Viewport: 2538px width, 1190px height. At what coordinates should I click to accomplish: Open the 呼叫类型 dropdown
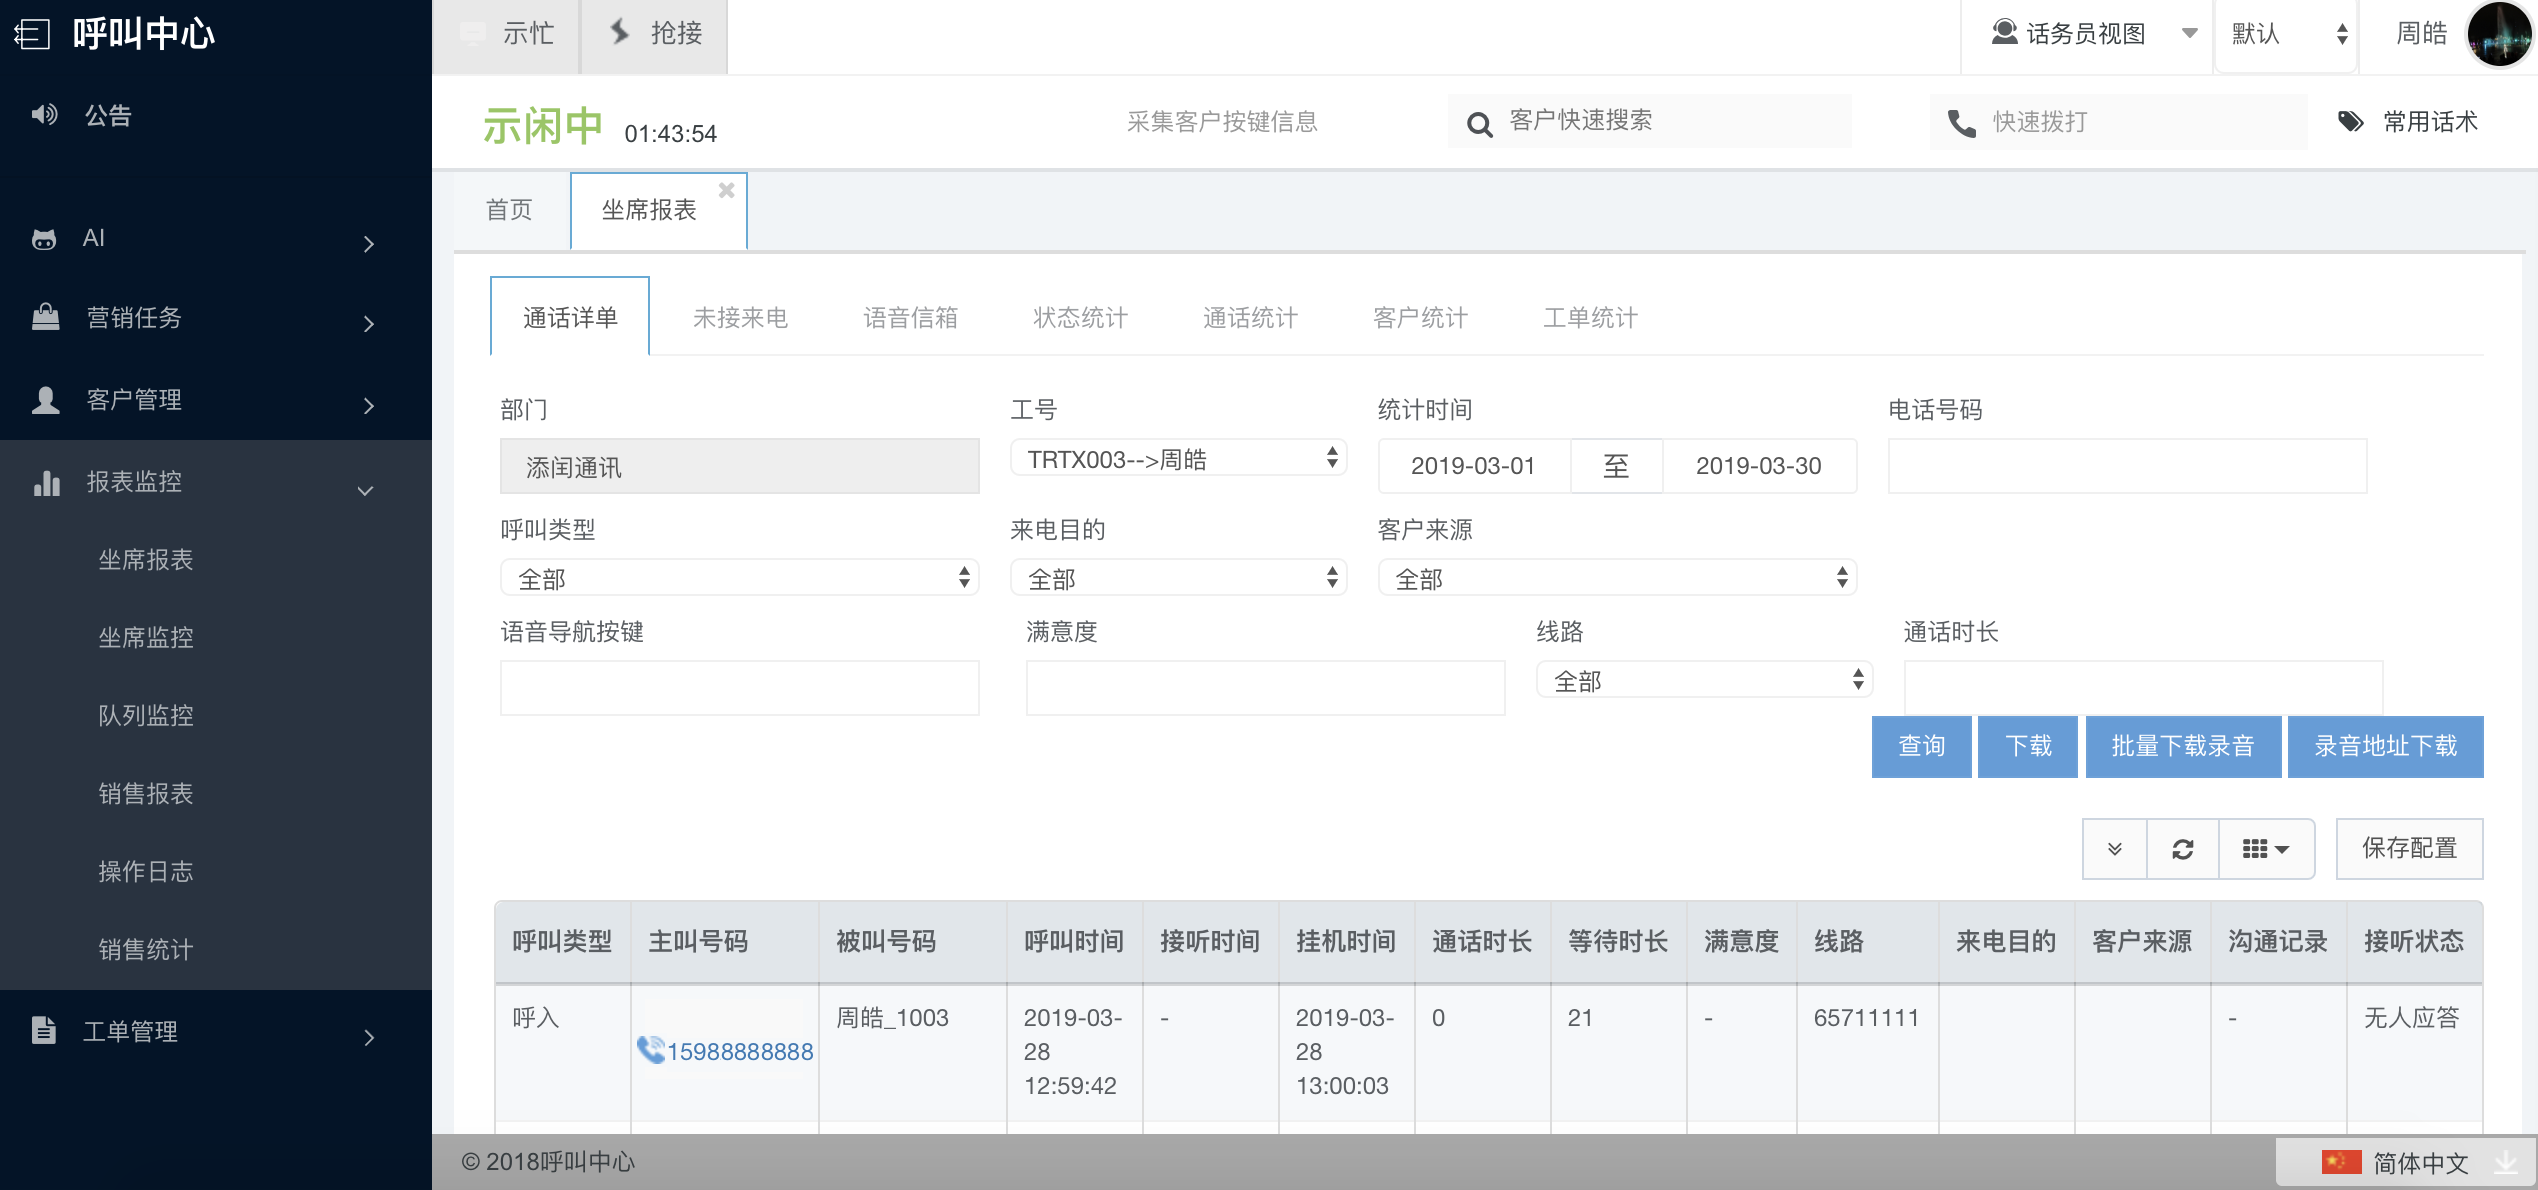coord(739,578)
